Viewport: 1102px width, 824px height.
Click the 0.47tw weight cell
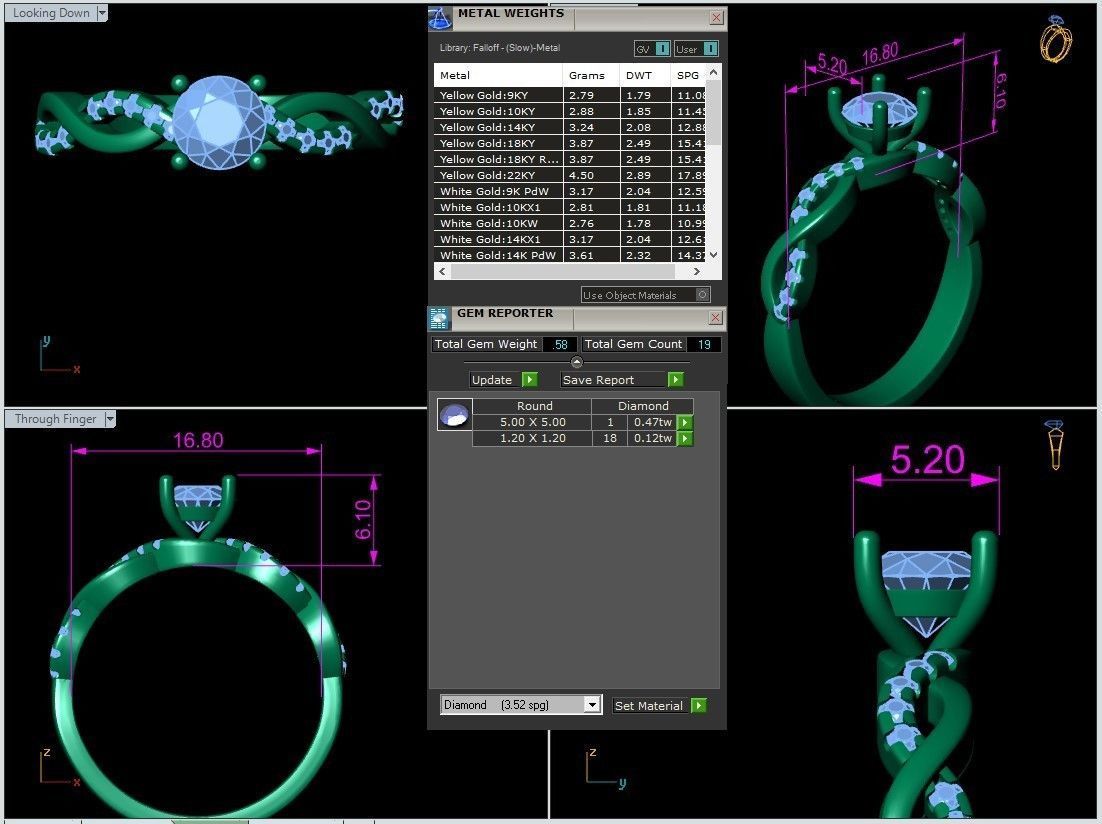[x=652, y=422]
